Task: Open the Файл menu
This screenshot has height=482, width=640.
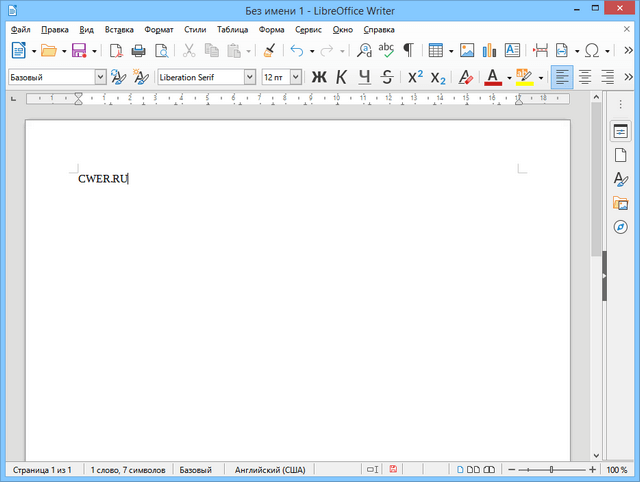Action: (x=20, y=30)
